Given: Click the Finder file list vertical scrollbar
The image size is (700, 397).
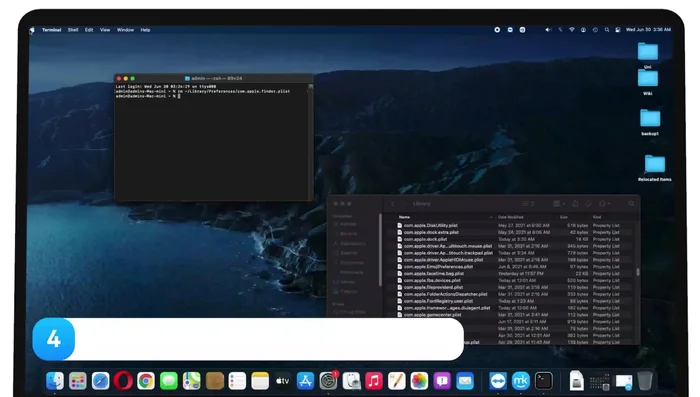Looking at the screenshot, I should coord(638,272).
